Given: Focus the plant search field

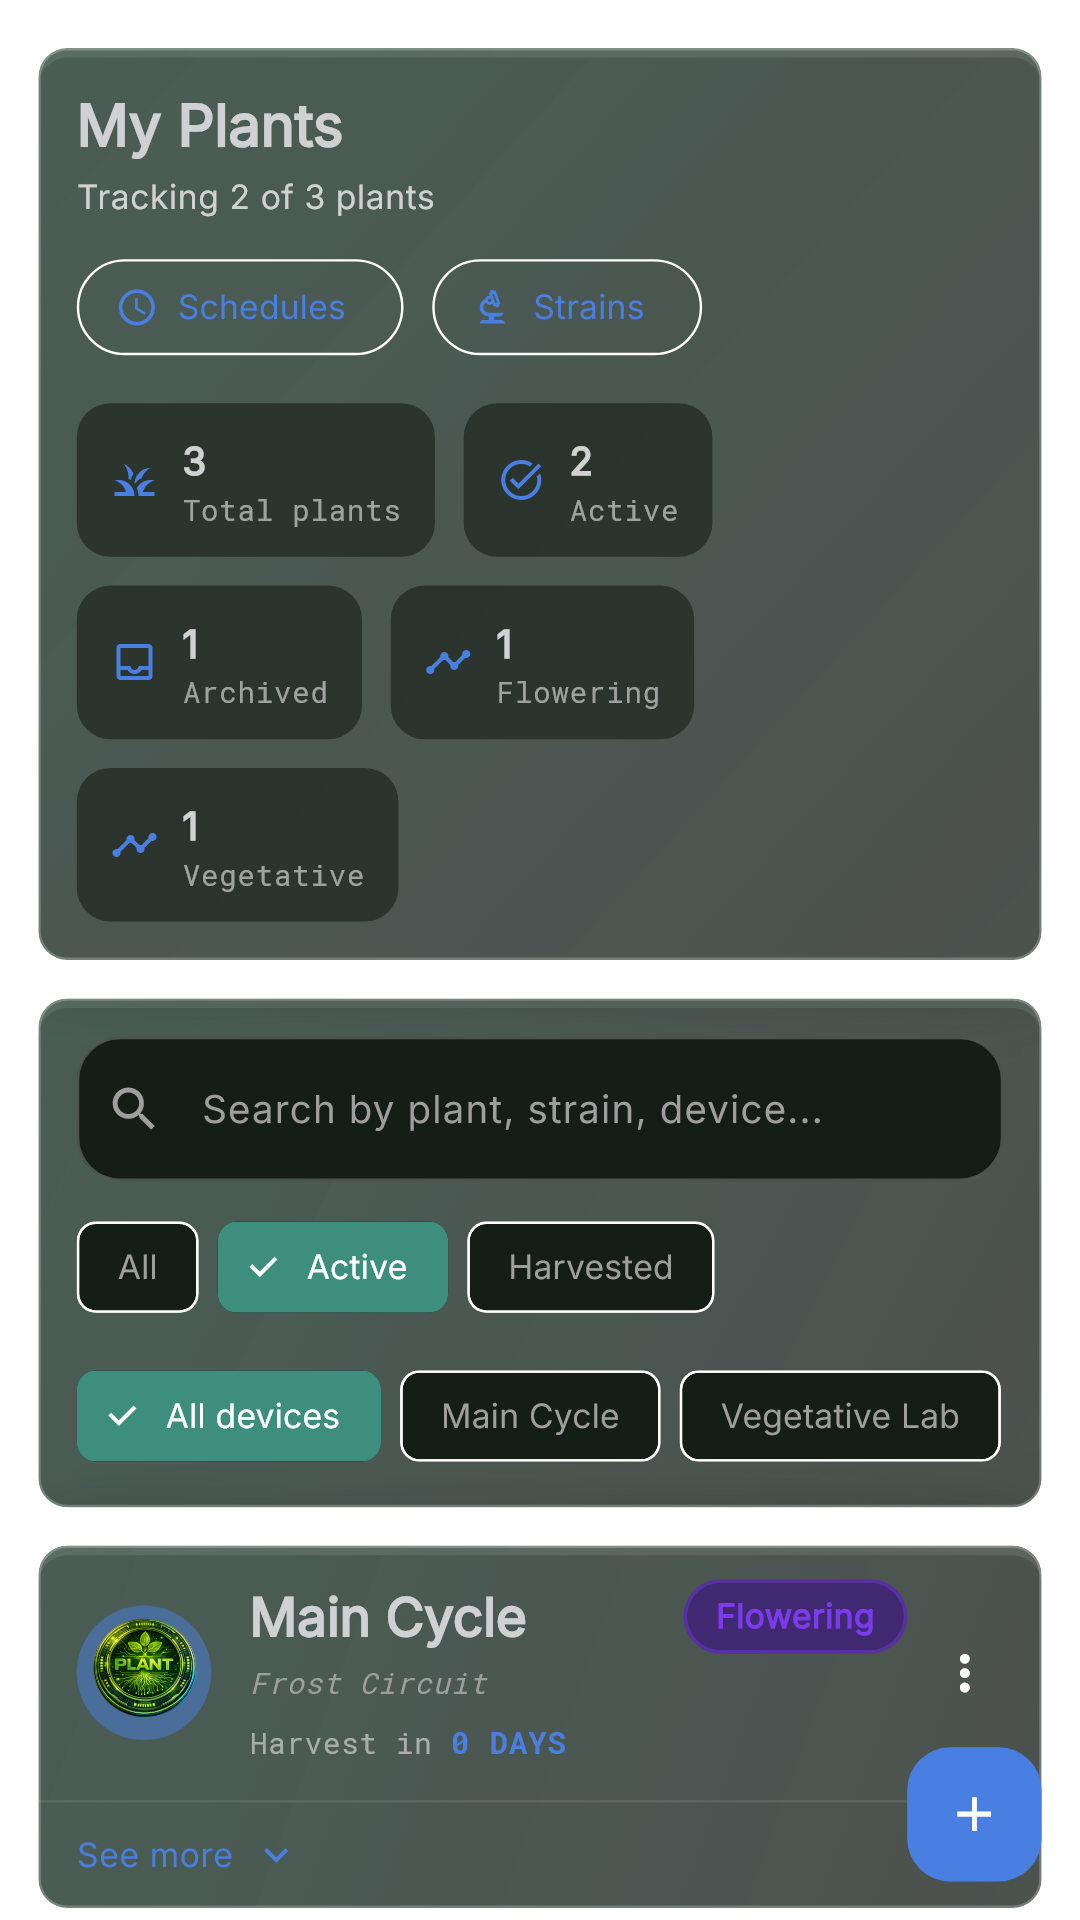Looking at the screenshot, I should 540,1109.
